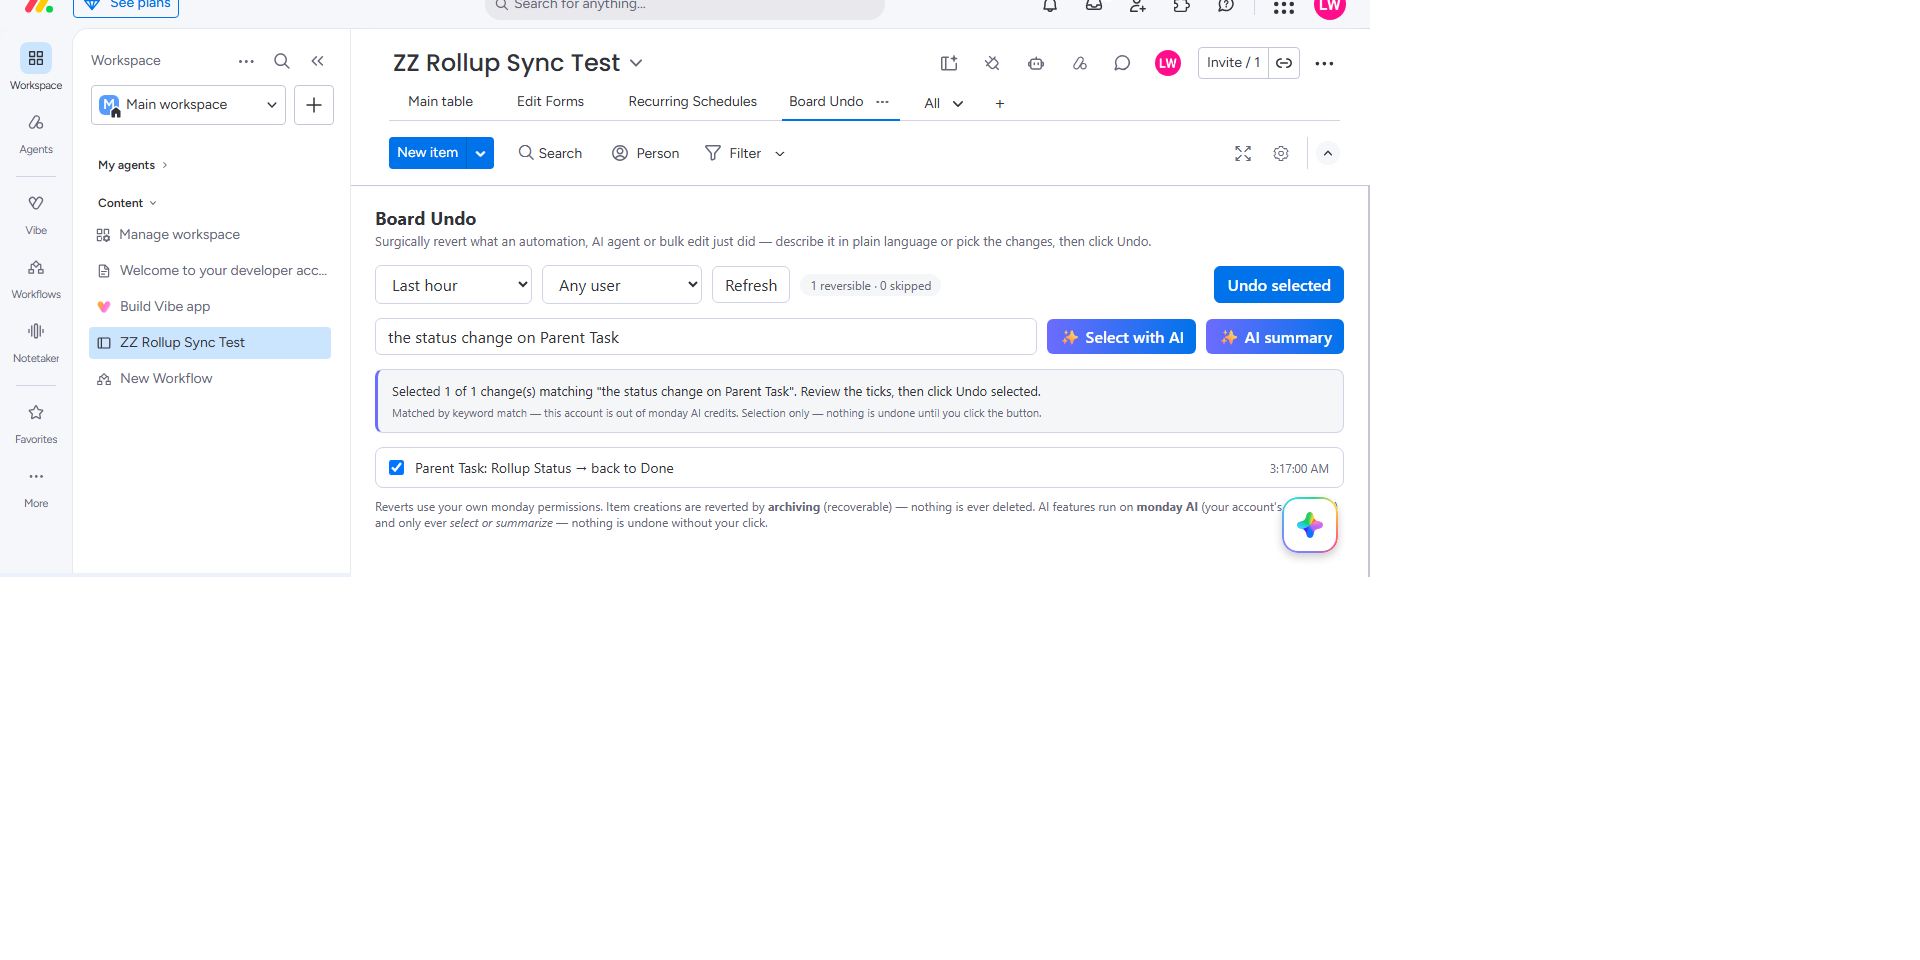Open the Last hour time range dropdown
This screenshot has height=960, width=1920.
pyautogui.click(x=454, y=285)
